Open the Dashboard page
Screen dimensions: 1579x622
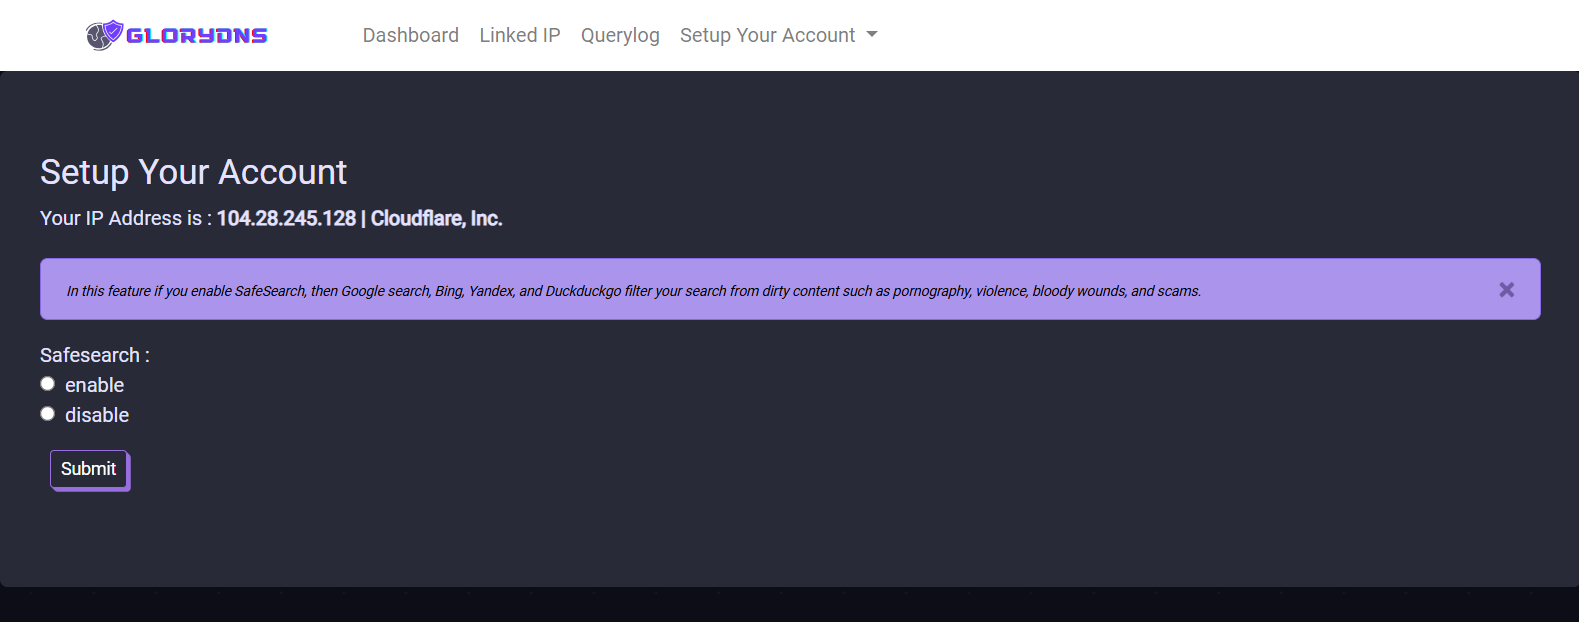411,35
